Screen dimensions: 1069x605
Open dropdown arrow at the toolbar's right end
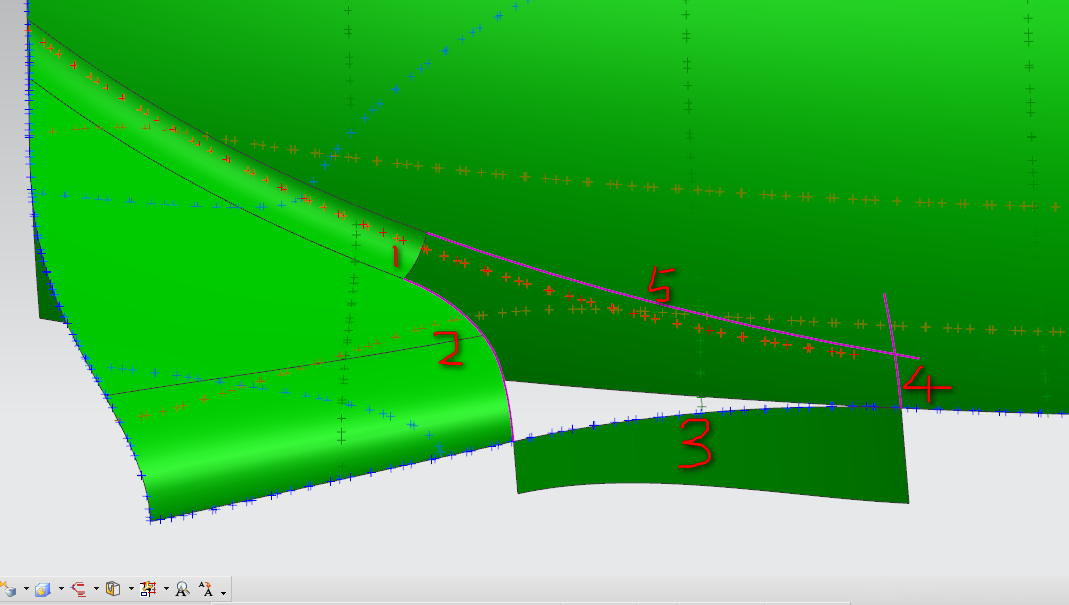(223, 592)
